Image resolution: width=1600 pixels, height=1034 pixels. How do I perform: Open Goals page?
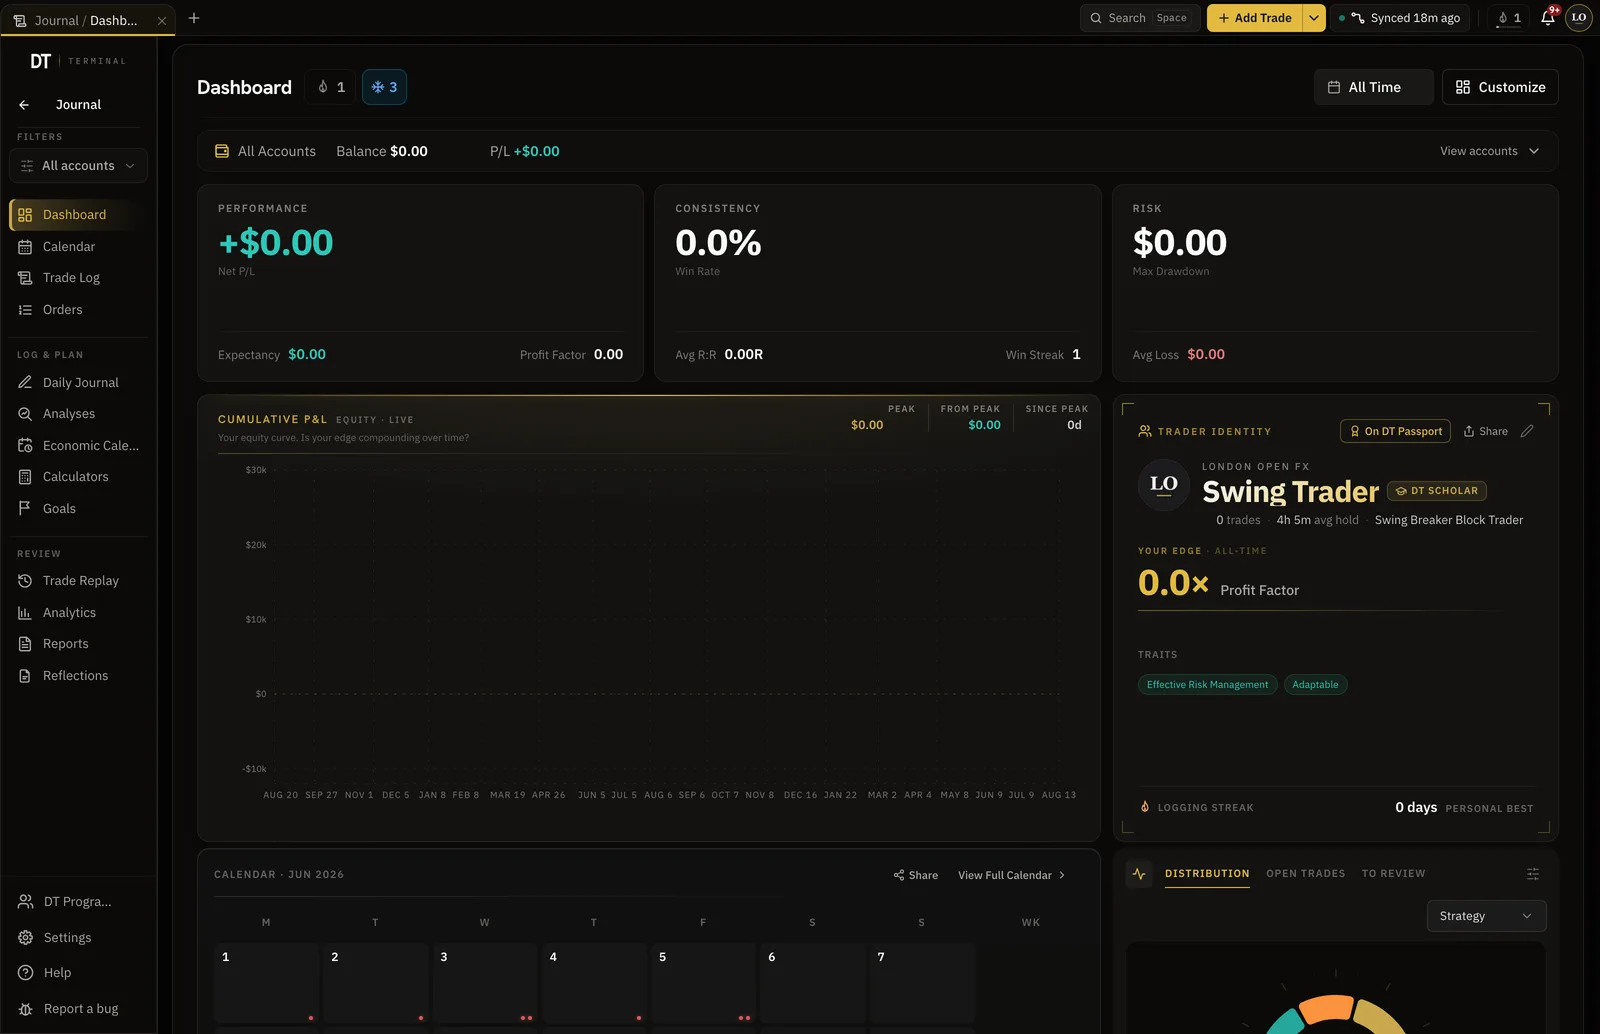[x=78, y=509]
